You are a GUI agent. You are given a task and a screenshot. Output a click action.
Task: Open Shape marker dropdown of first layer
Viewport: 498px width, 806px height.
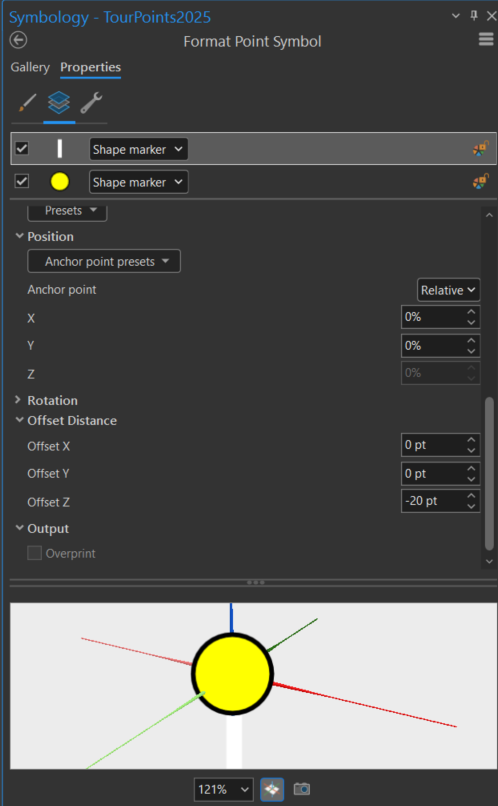tap(138, 149)
